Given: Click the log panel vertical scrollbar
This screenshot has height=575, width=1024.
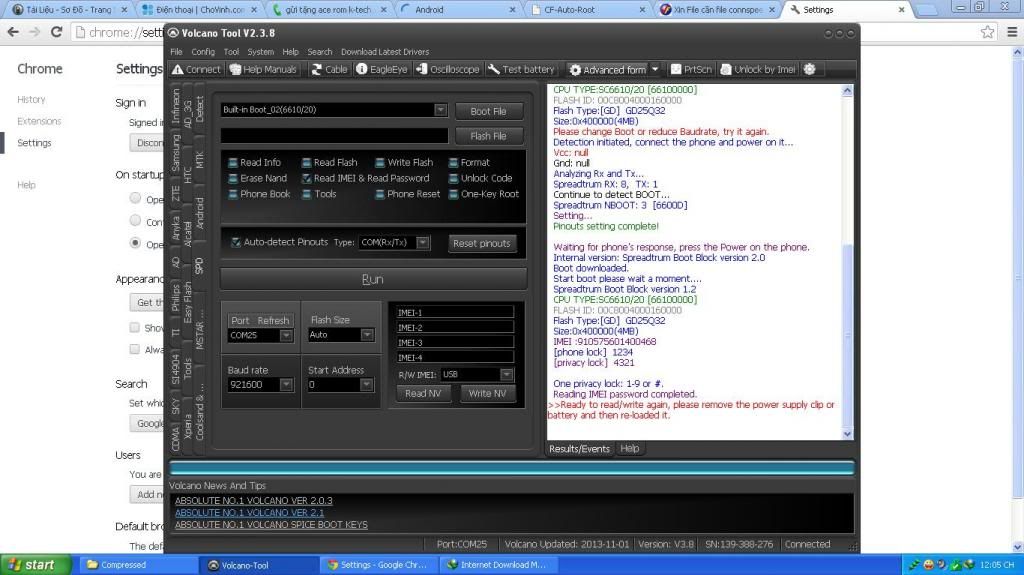Looking at the screenshot, I should coord(847,261).
